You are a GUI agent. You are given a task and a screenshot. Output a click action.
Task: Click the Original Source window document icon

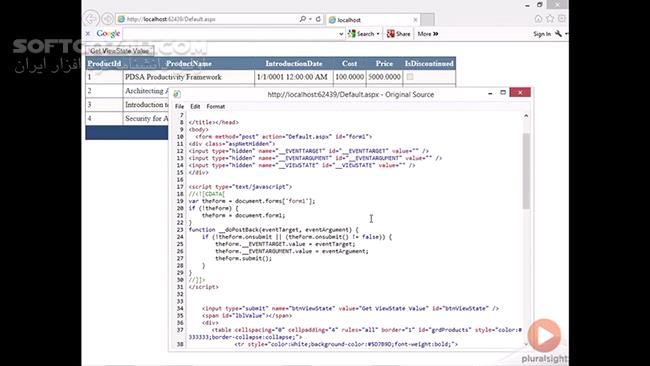(x=177, y=95)
